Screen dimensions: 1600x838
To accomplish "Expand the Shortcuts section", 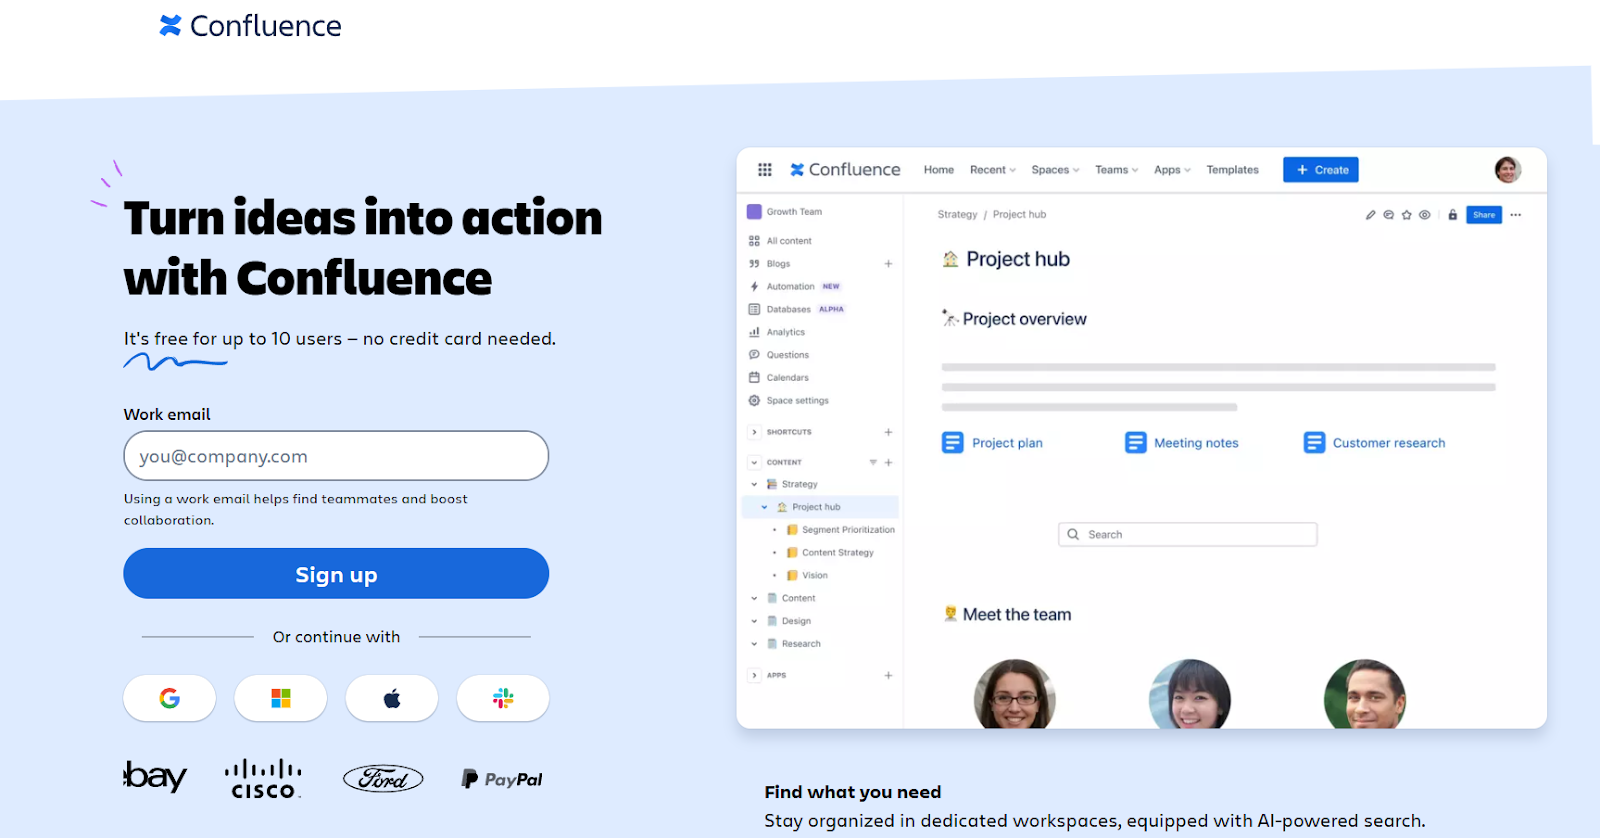I will pyautogui.click(x=755, y=432).
